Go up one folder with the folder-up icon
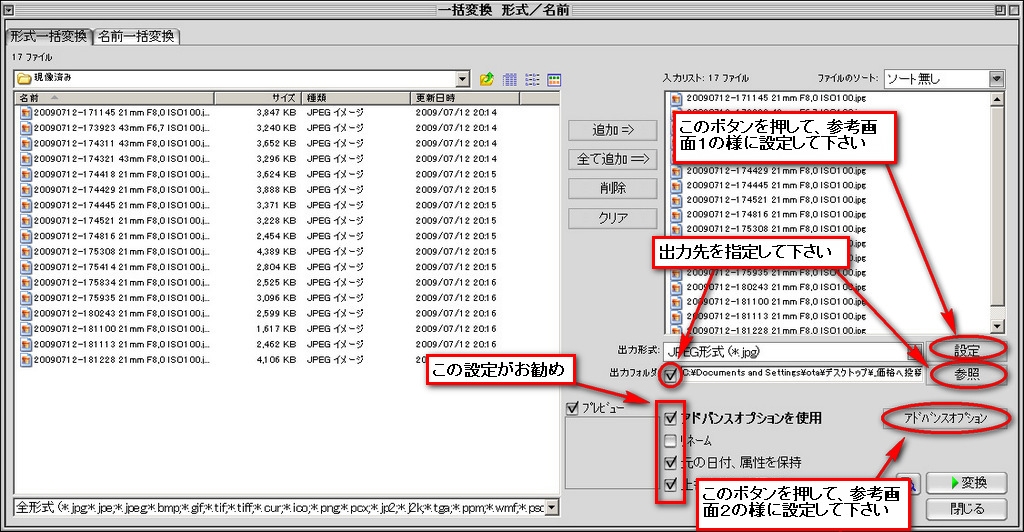This screenshot has height=532, width=1024. (487, 80)
